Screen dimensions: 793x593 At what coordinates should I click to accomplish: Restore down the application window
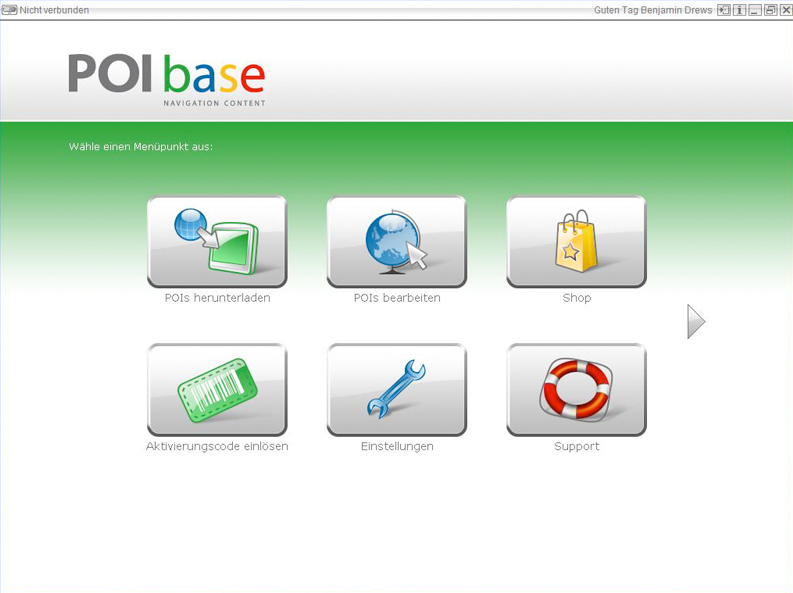coord(770,10)
